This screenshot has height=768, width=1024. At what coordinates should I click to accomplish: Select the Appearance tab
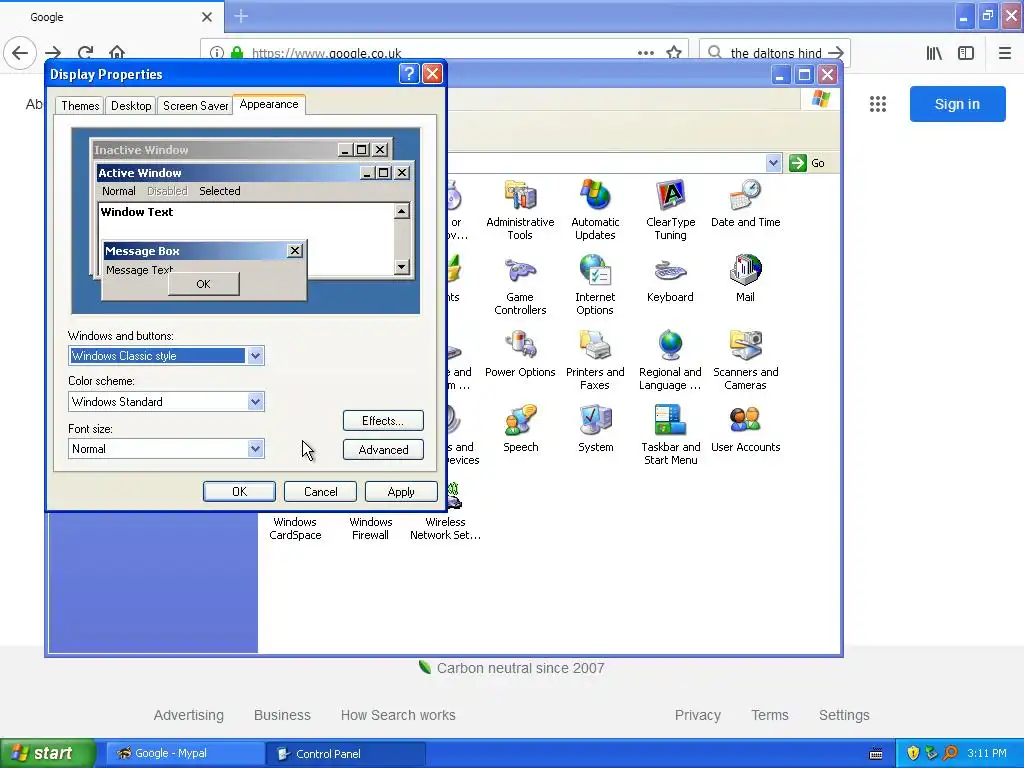(268, 104)
